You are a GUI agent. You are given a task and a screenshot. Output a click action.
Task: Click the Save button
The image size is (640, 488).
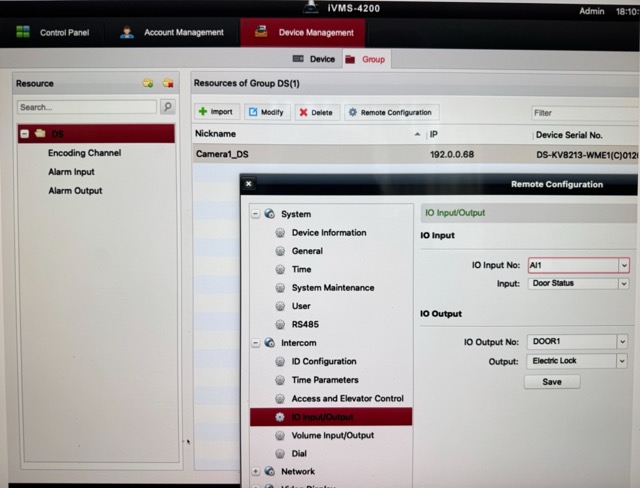coord(551,382)
